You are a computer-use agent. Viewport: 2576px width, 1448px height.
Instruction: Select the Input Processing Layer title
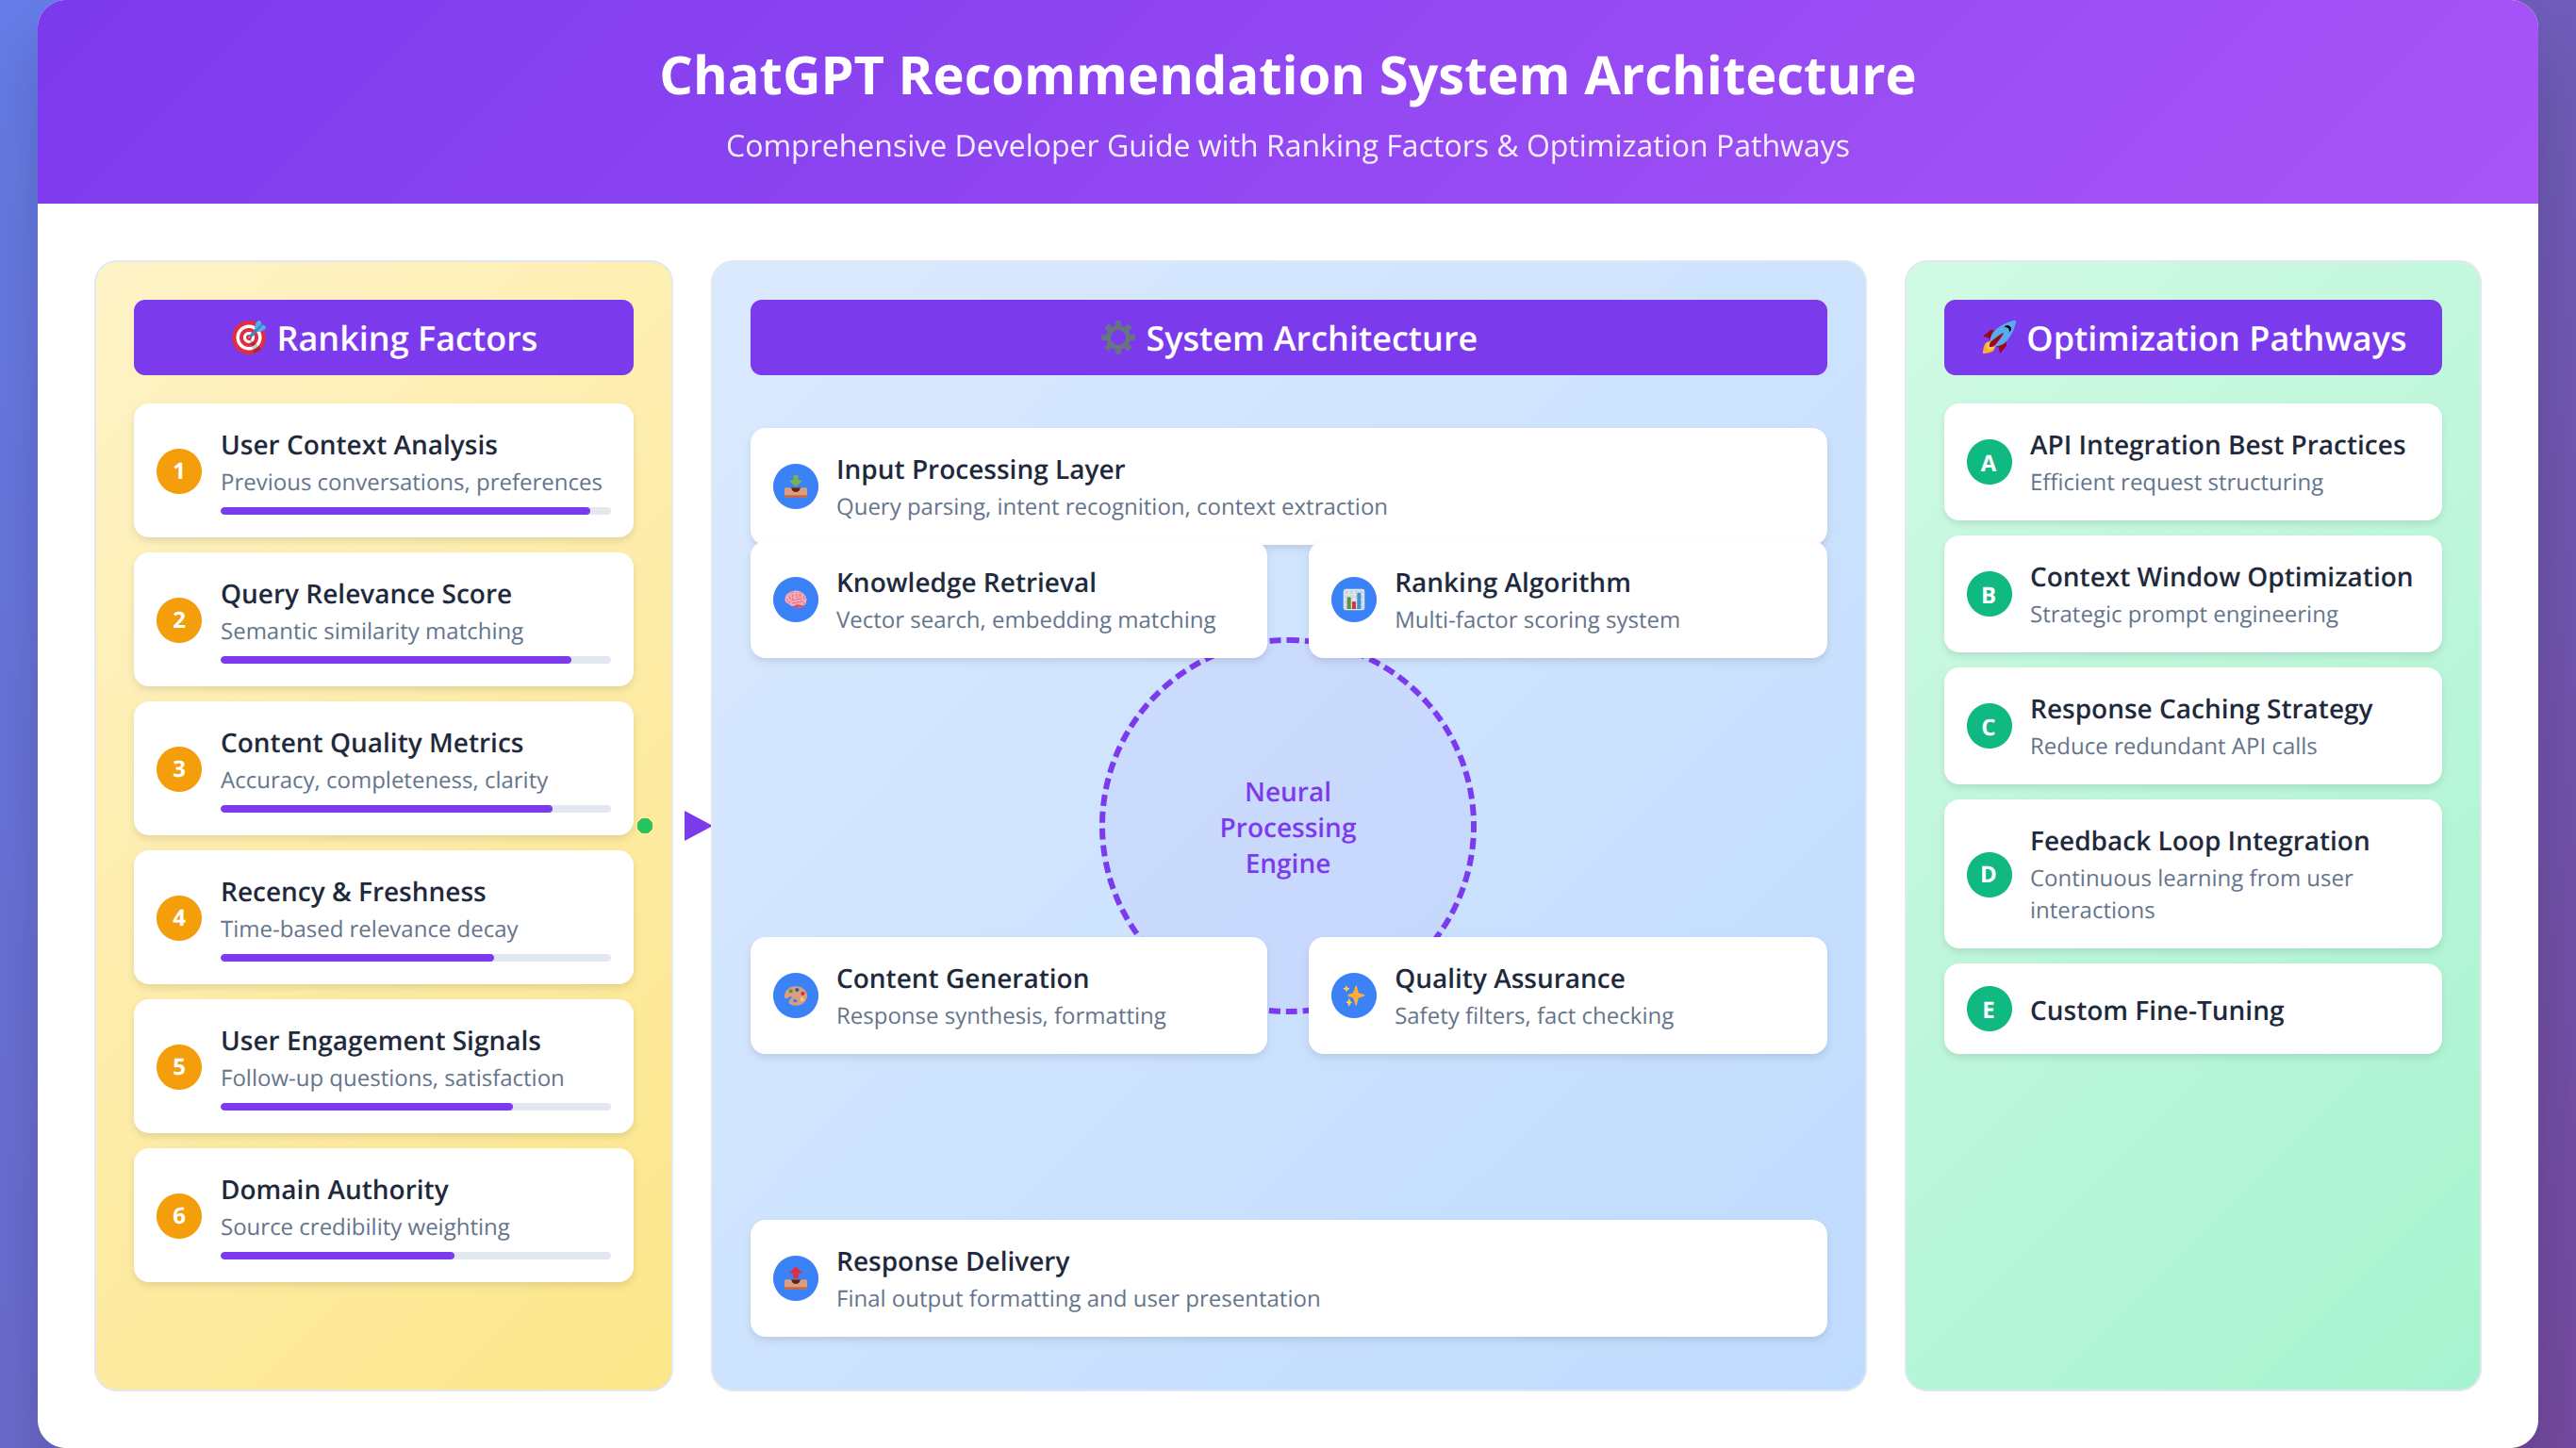coord(981,470)
